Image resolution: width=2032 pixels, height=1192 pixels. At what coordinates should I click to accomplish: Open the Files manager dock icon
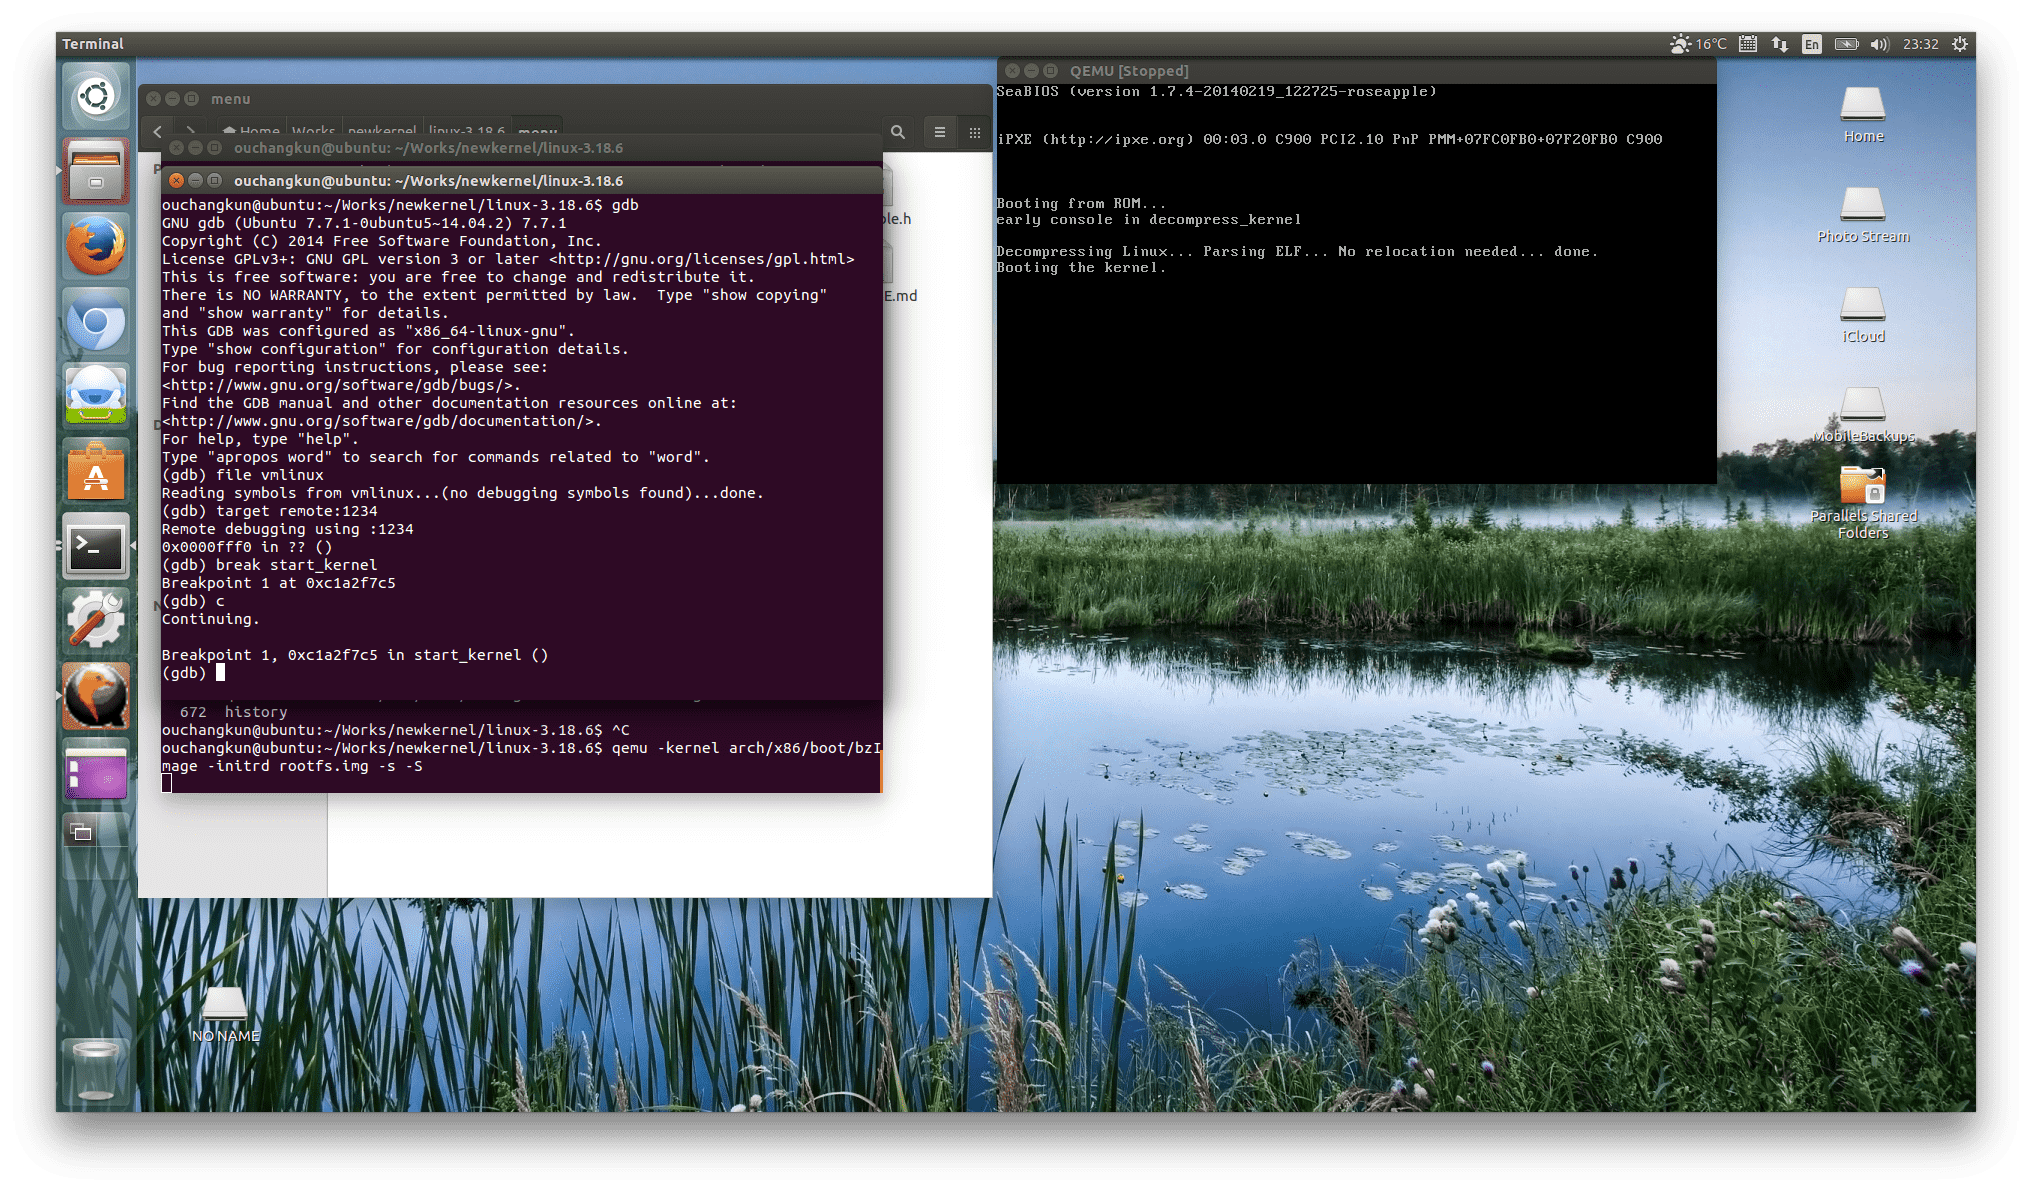pos(96,172)
